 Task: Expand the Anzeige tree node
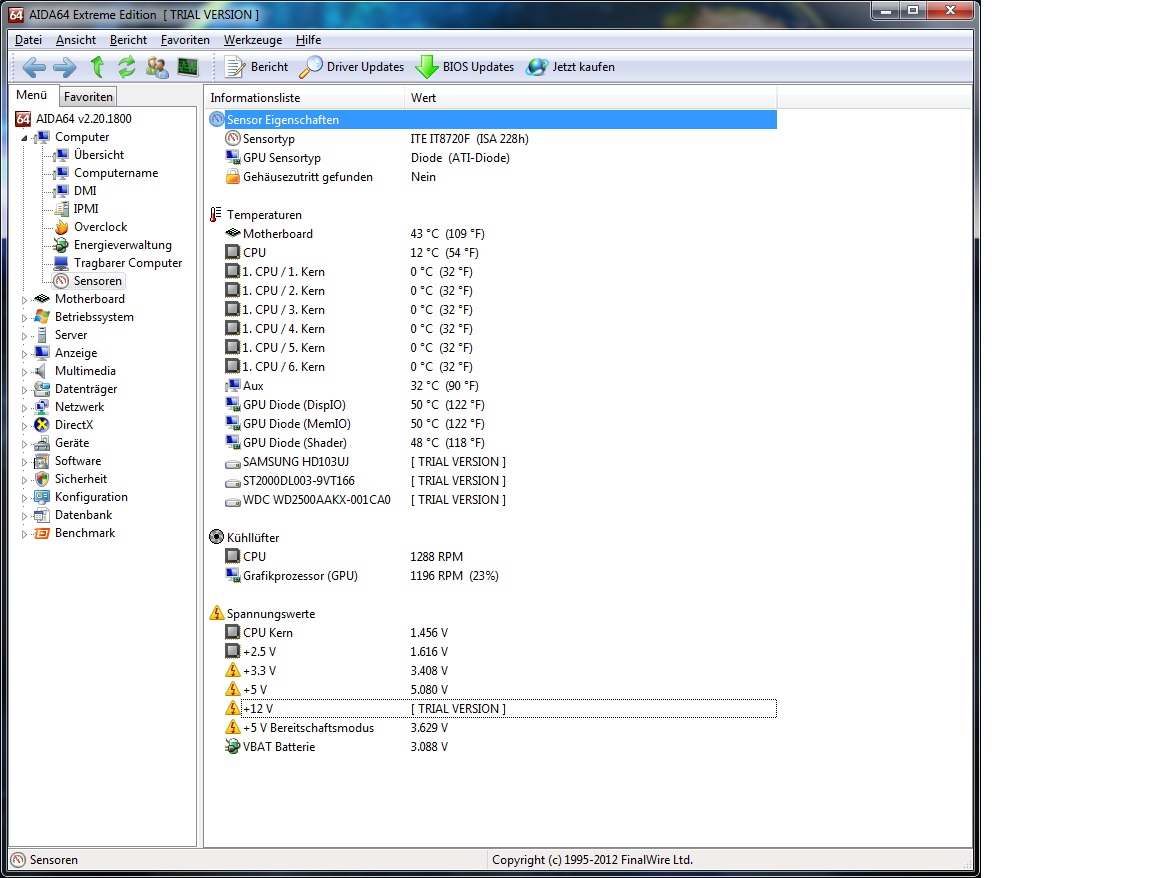click(x=24, y=353)
